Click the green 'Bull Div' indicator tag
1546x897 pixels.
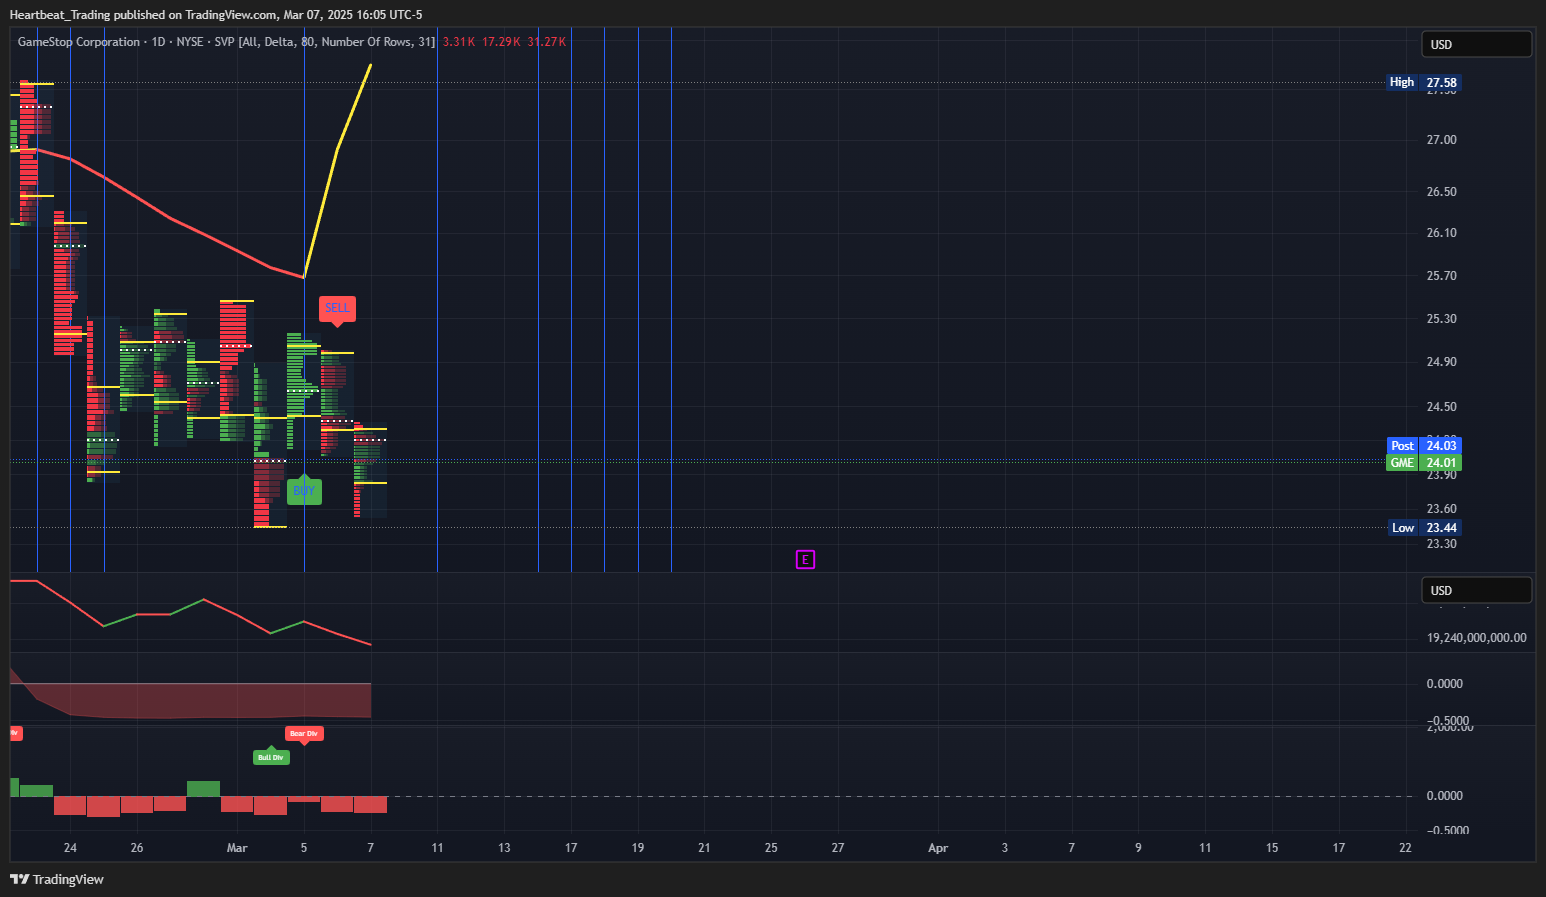tap(271, 757)
